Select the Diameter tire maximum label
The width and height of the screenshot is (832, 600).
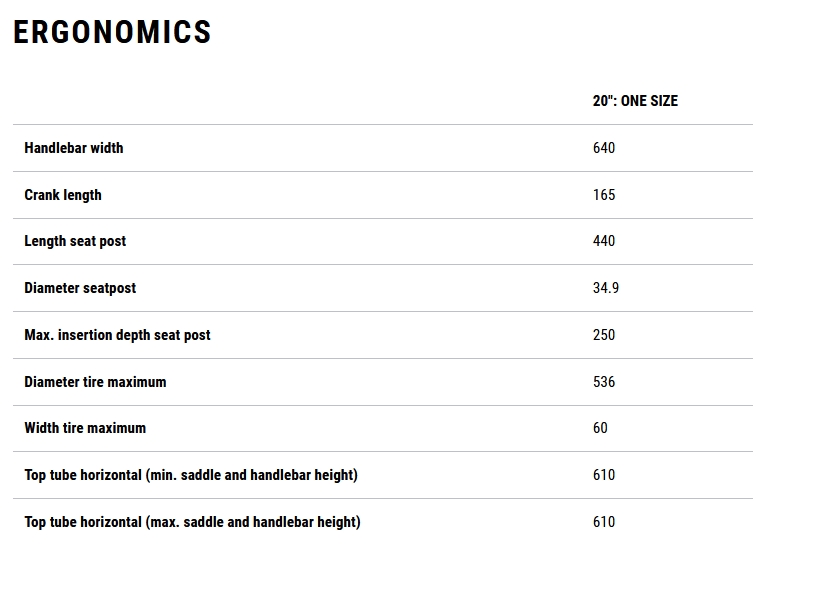[95, 382]
